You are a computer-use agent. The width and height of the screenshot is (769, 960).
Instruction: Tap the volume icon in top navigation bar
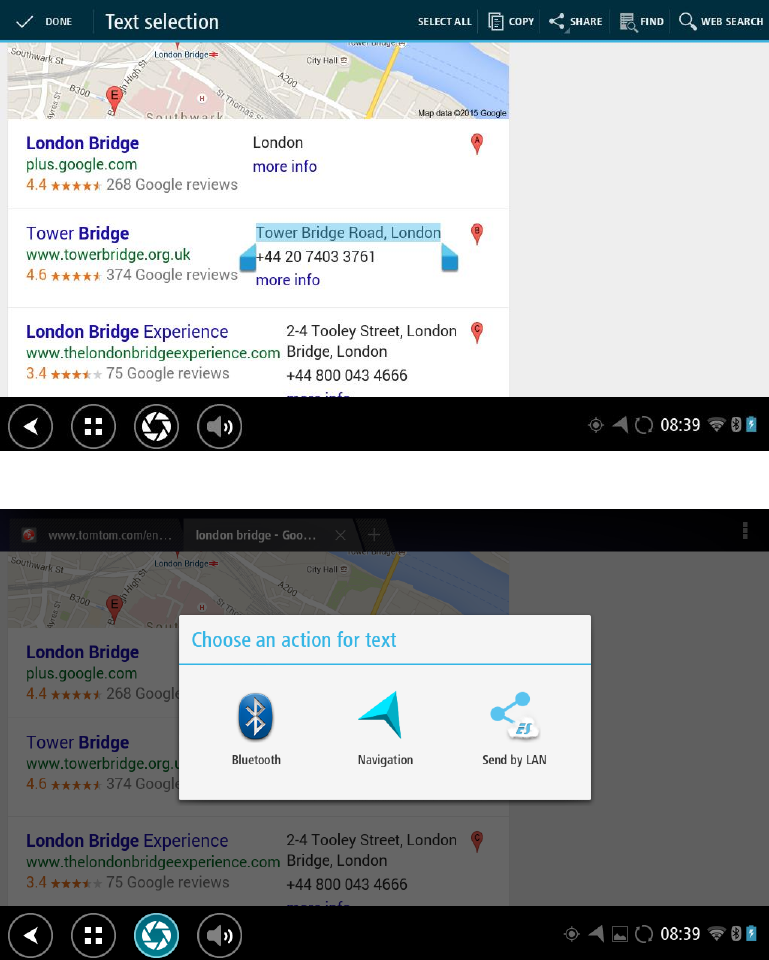click(219, 426)
